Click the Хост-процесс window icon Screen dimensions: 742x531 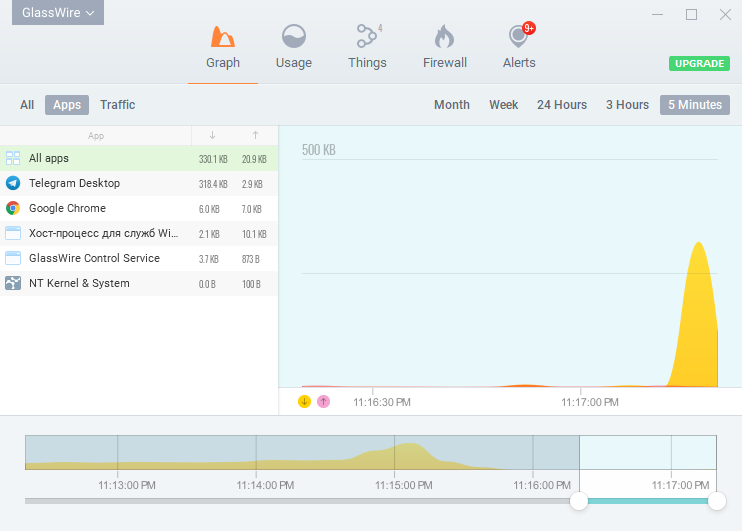(13, 233)
